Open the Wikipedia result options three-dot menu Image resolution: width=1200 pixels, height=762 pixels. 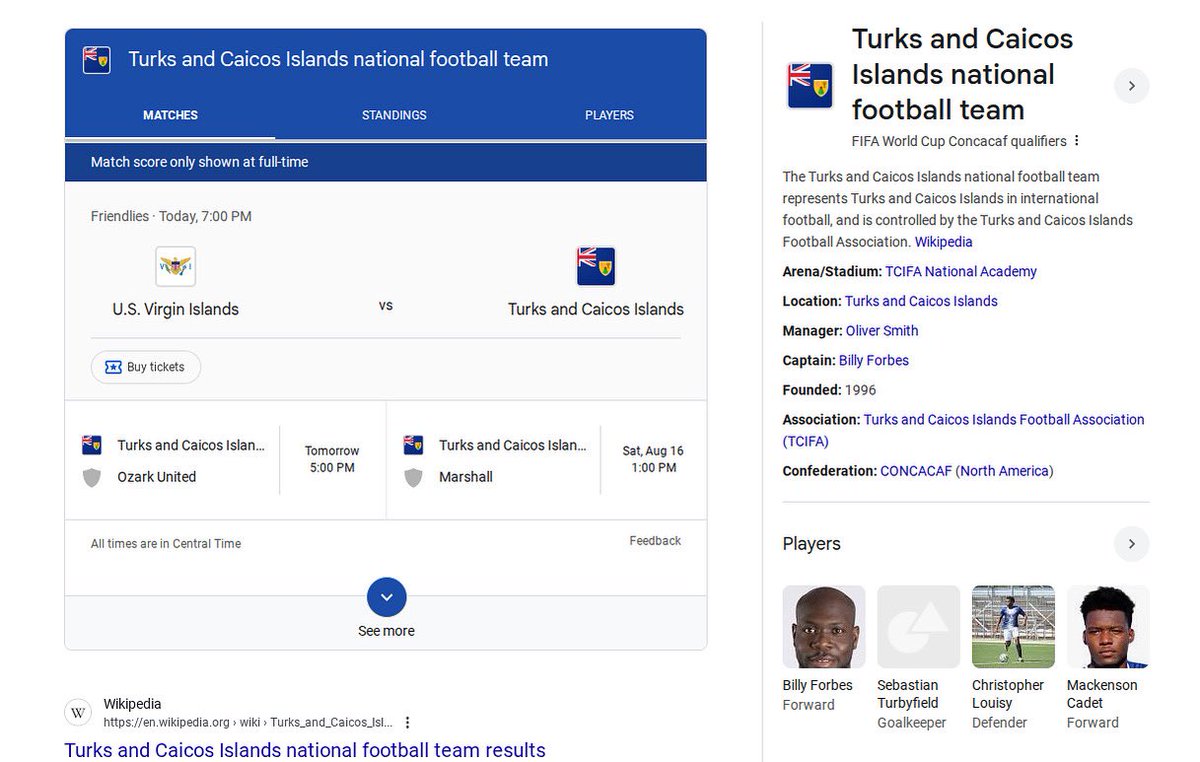(x=407, y=722)
